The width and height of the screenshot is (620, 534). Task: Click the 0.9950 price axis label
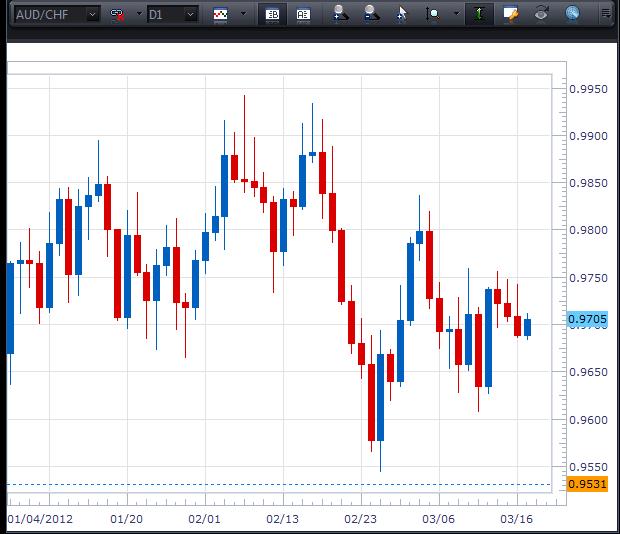(588, 89)
